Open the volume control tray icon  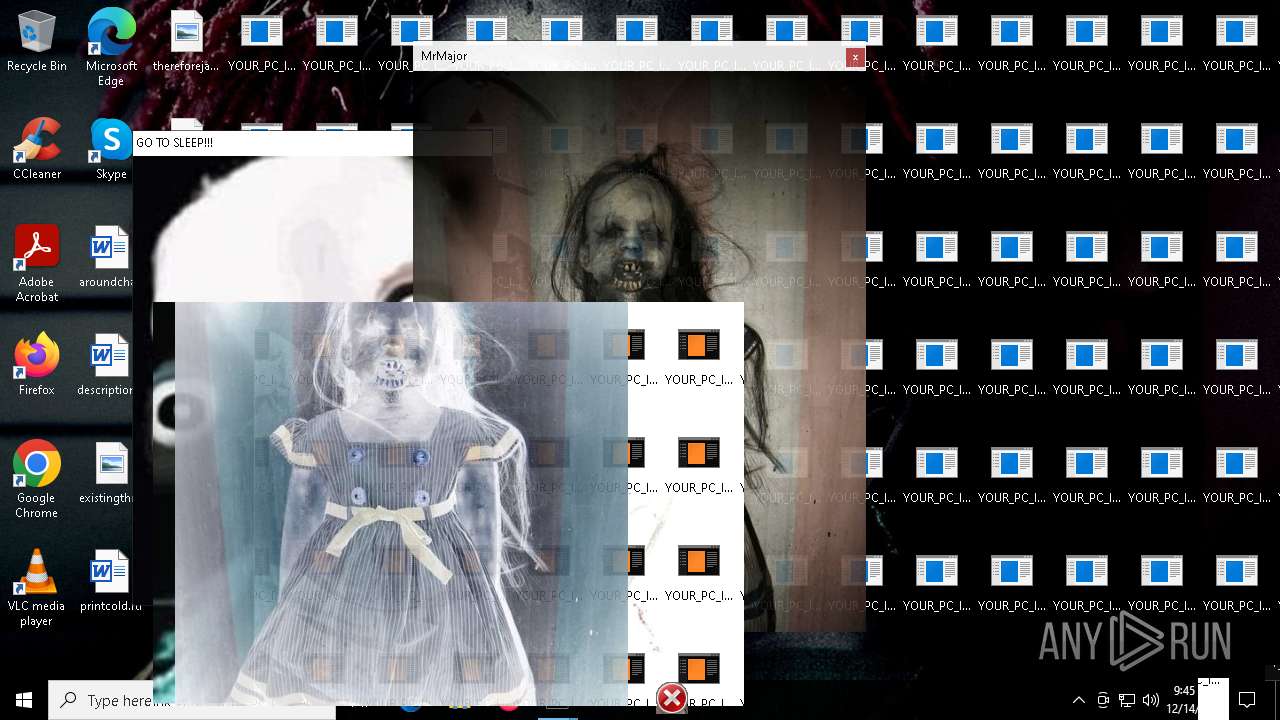(x=1151, y=700)
